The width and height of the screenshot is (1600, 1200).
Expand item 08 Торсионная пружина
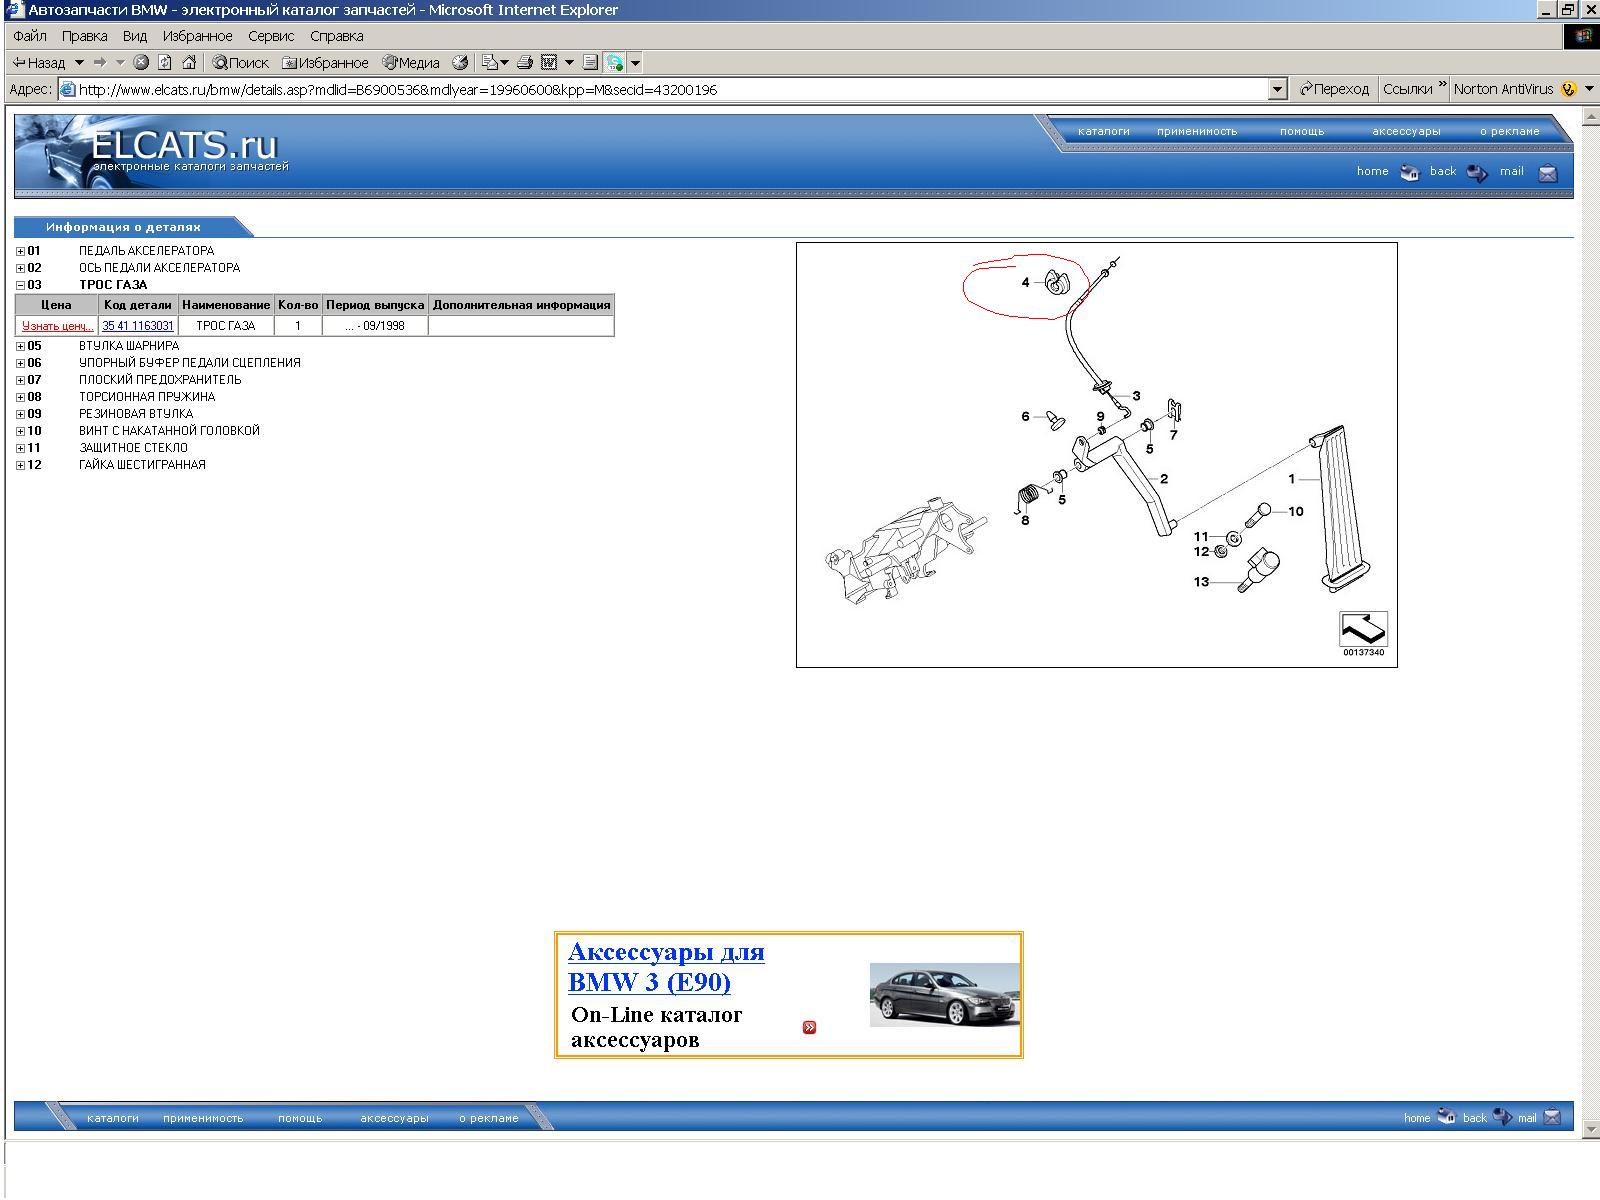[20, 397]
